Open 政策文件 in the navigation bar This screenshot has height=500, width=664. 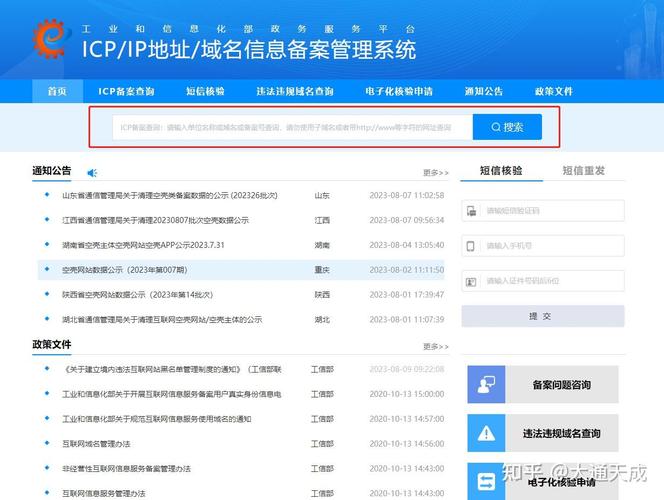pyautogui.click(x=553, y=91)
